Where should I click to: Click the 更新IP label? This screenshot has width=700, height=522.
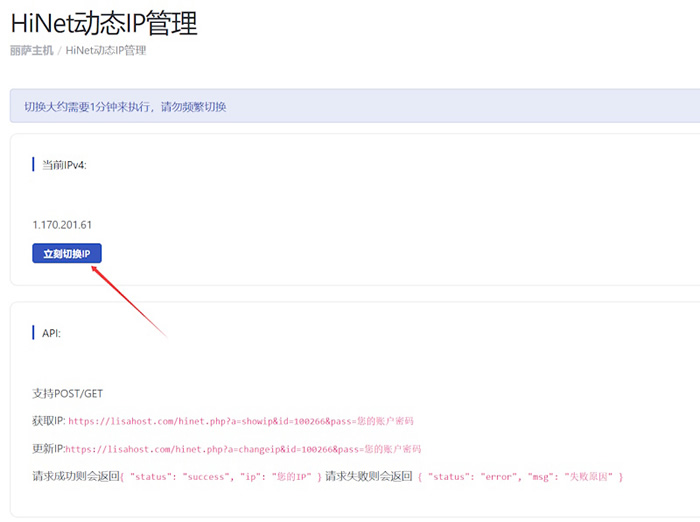click(x=48, y=449)
